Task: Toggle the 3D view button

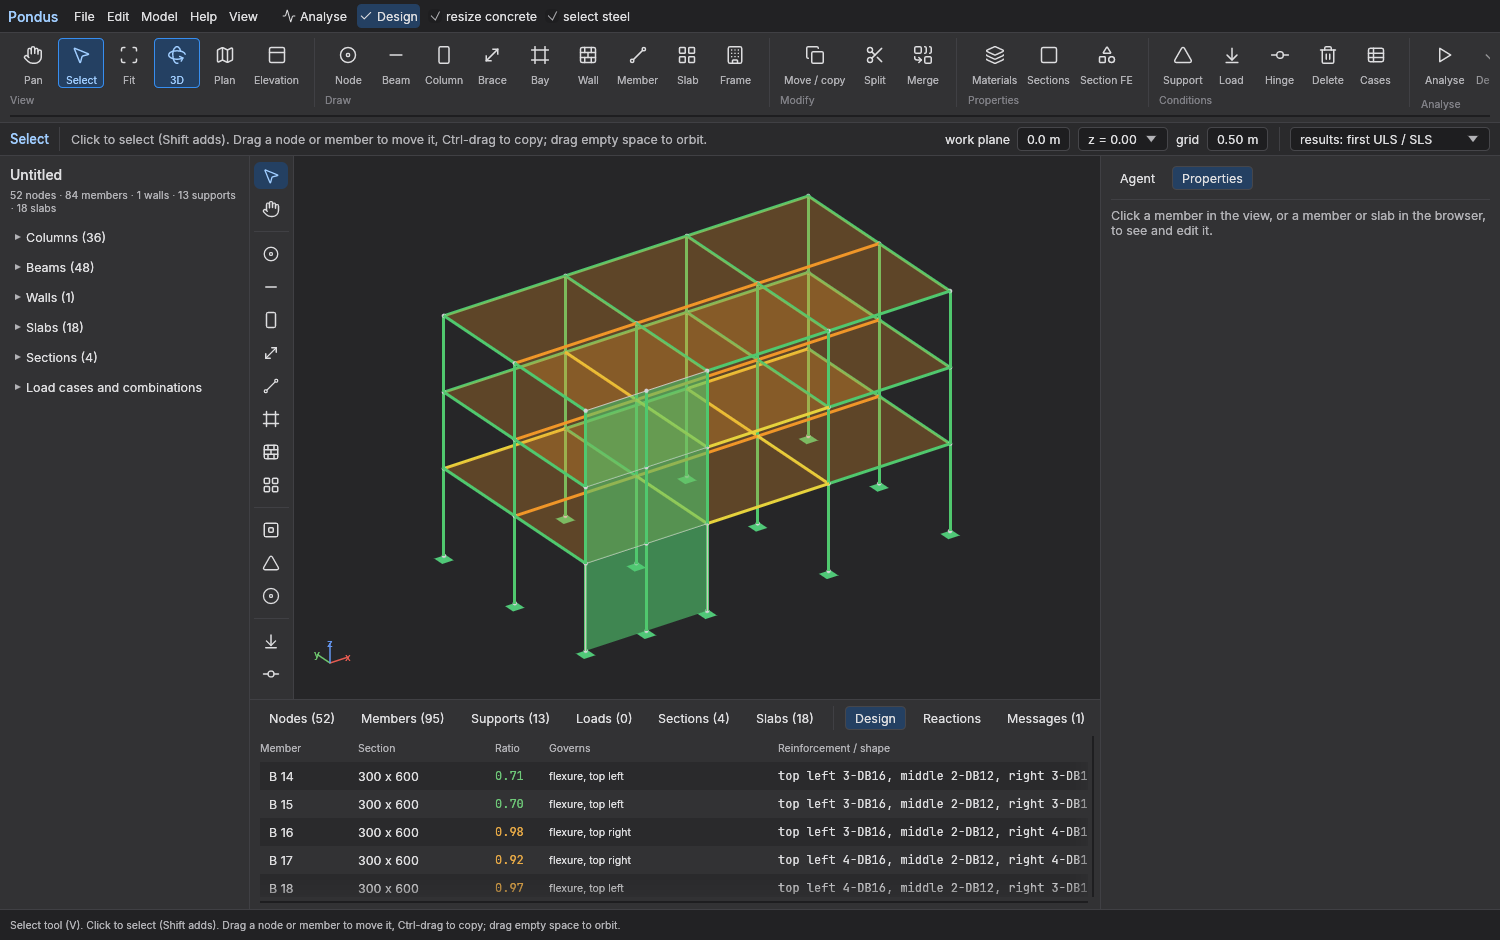Action: (x=177, y=63)
